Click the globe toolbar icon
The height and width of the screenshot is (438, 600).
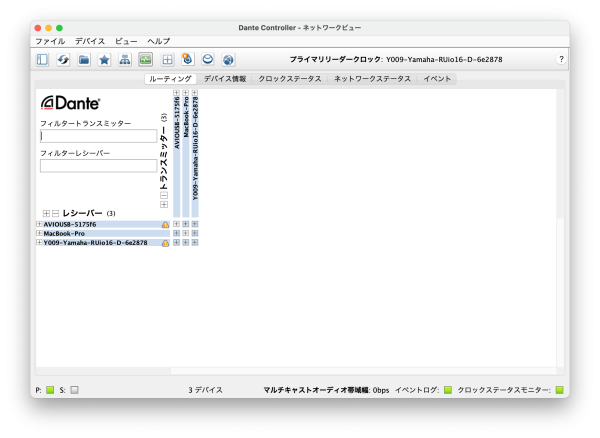(x=228, y=60)
